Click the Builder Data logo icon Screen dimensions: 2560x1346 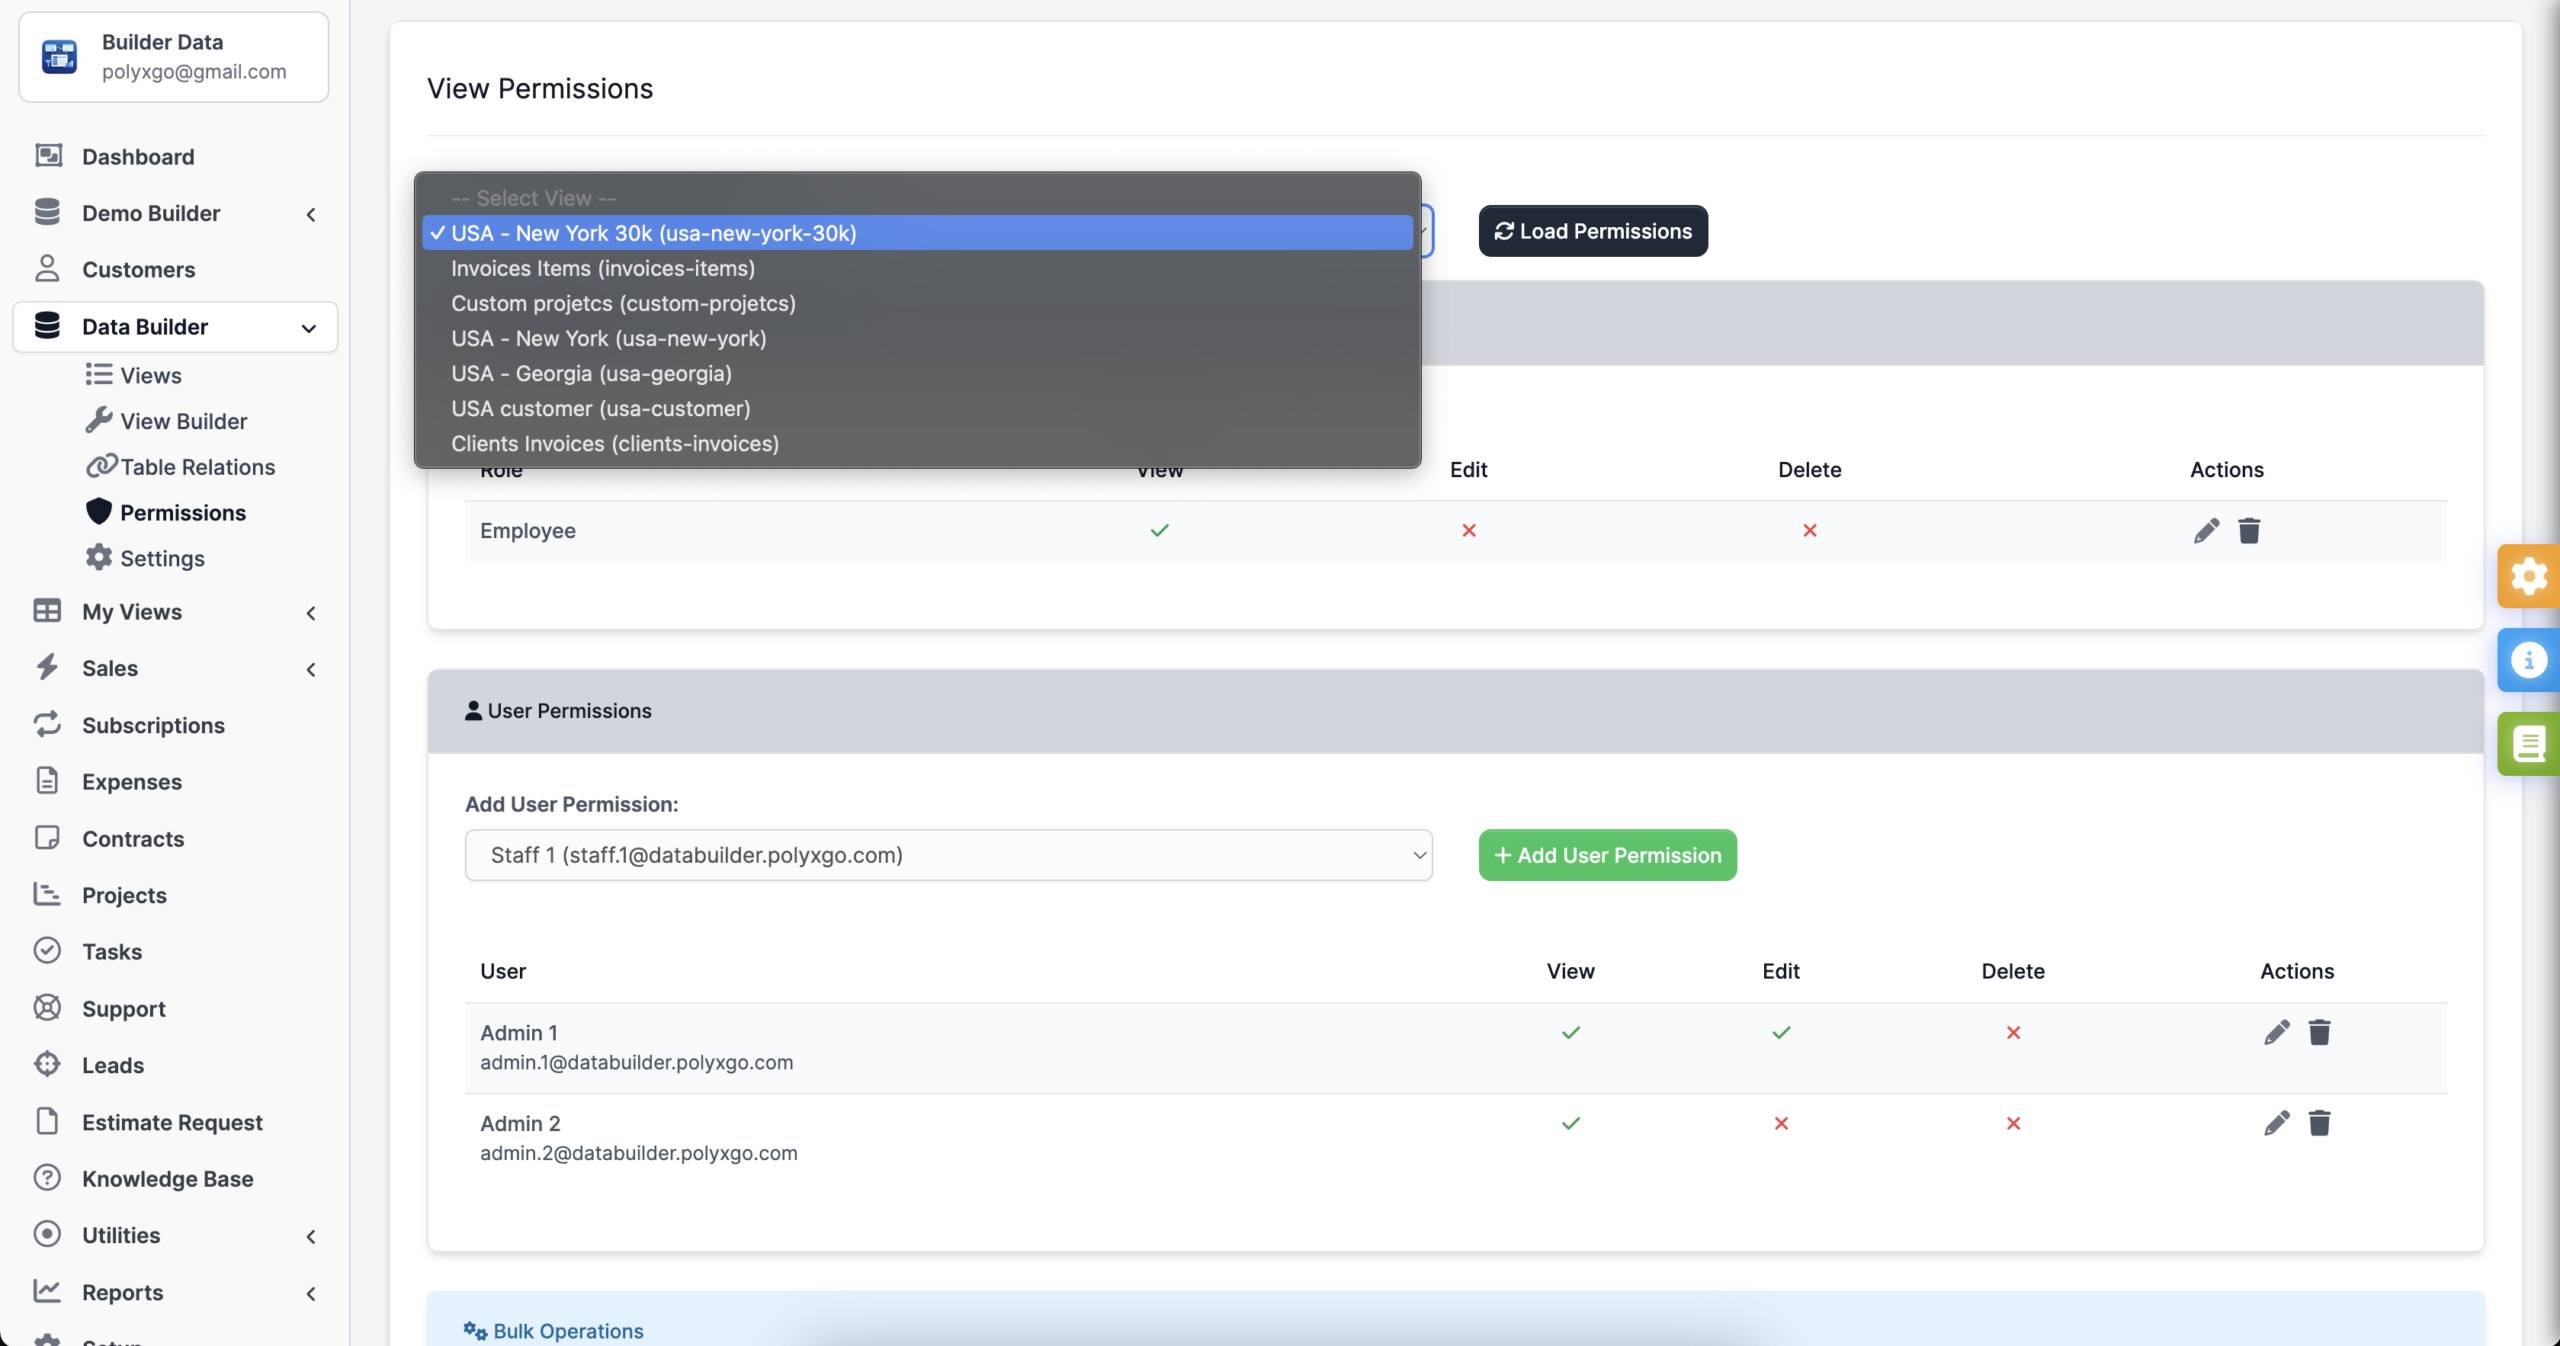click(x=59, y=57)
